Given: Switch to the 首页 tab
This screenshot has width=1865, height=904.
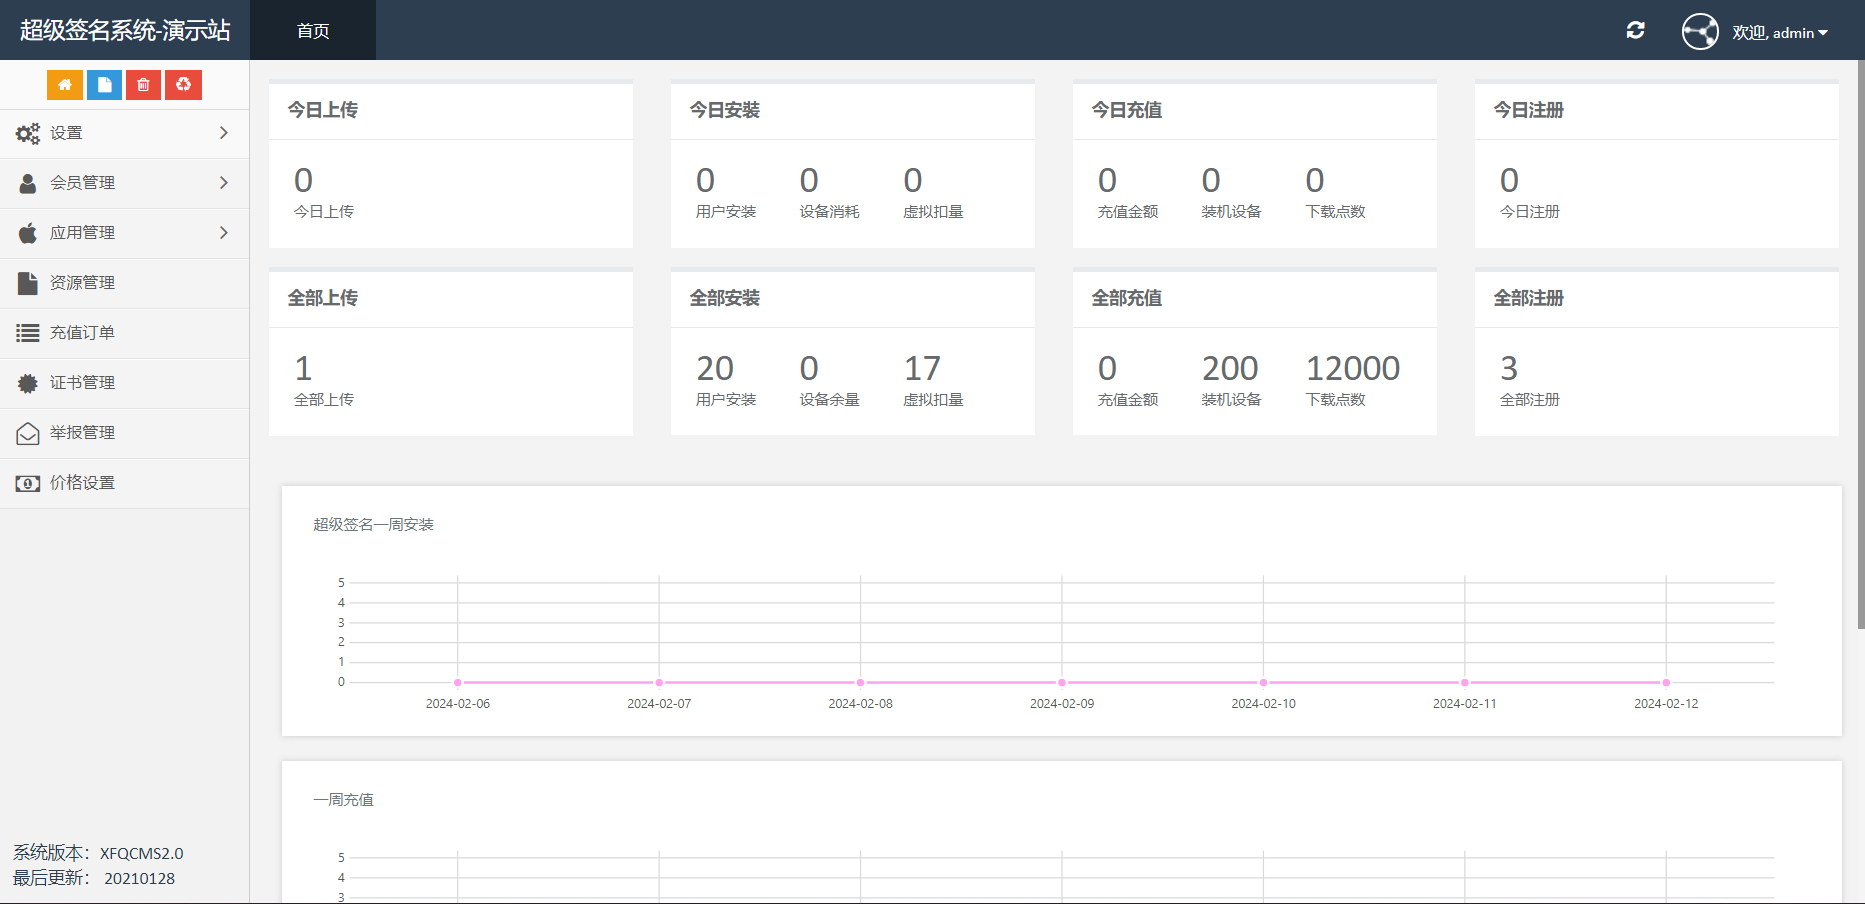Looking at the screenshot, I should [313, 31].
